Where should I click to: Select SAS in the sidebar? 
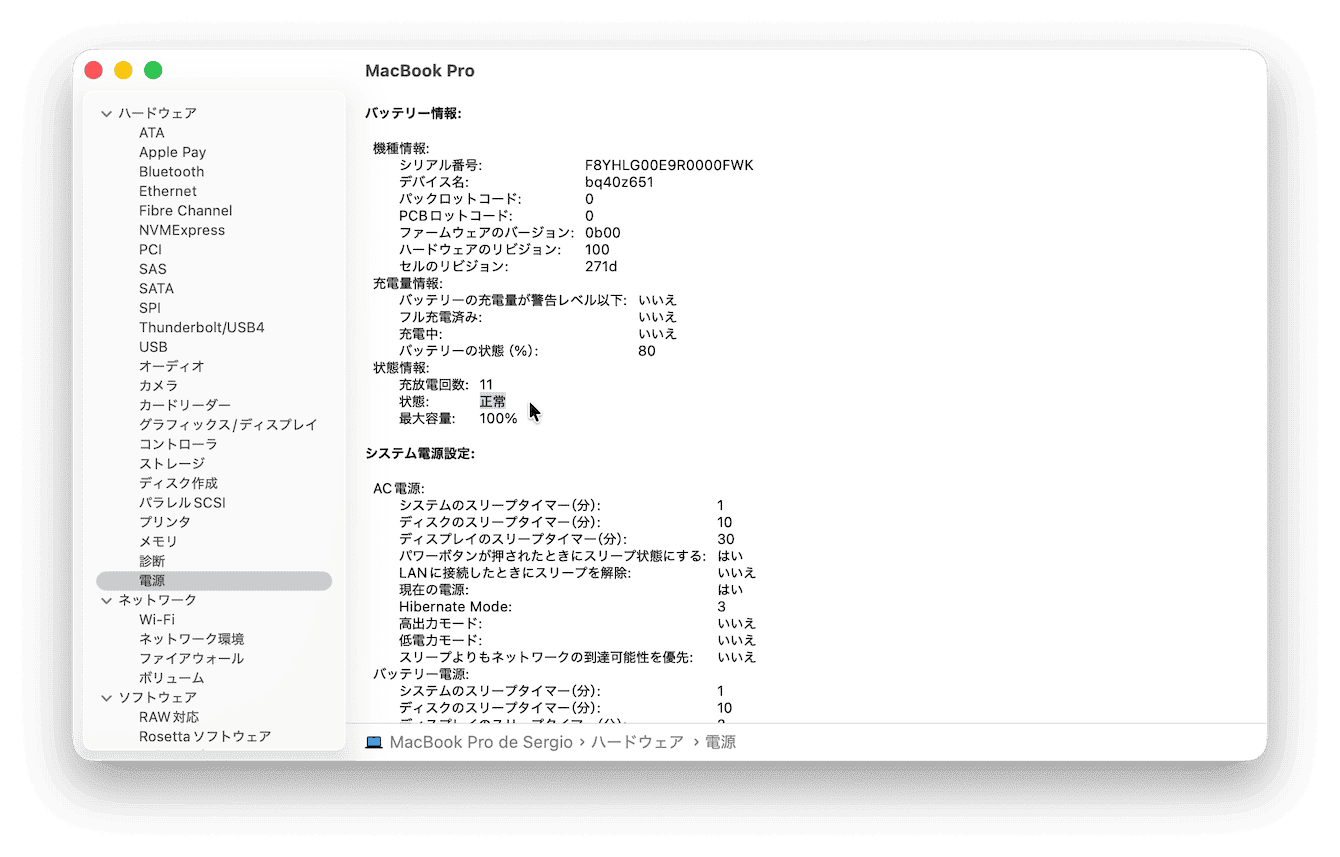(153, 269)
